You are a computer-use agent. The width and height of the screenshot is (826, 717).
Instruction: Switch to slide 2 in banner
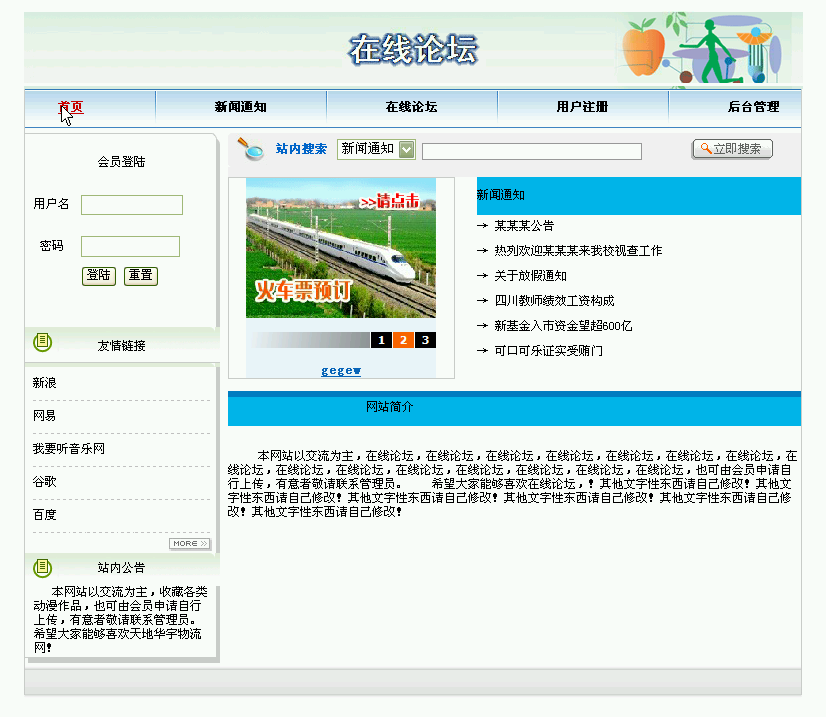point(403,340)
